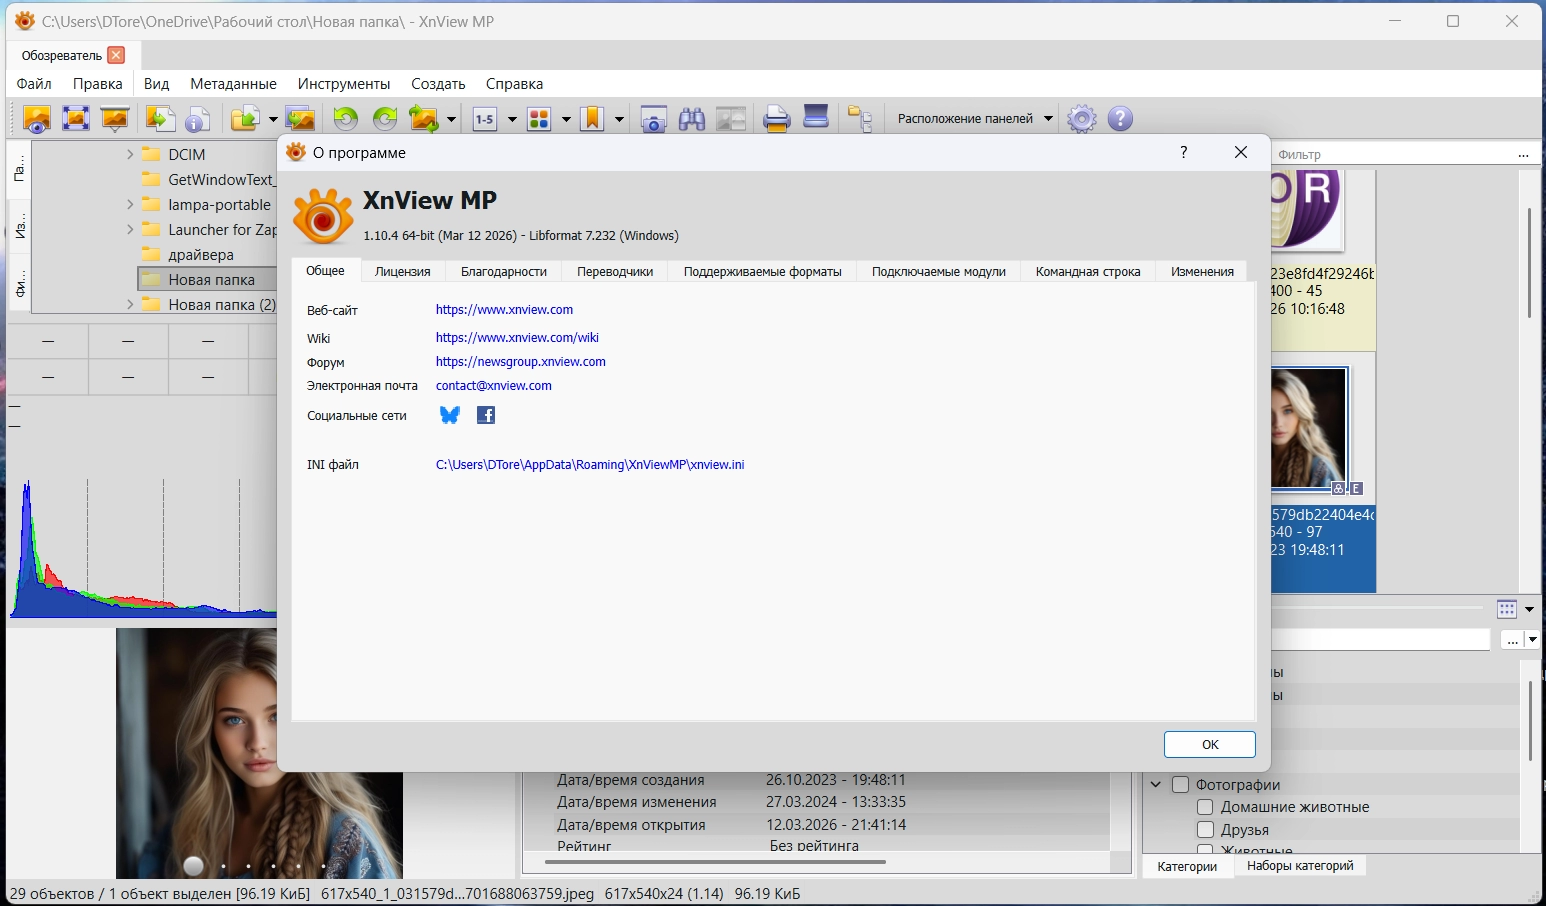Open the blue butterfly social network icon
Viewport: 1546px width, 906px height.
[x=450, y=415]
